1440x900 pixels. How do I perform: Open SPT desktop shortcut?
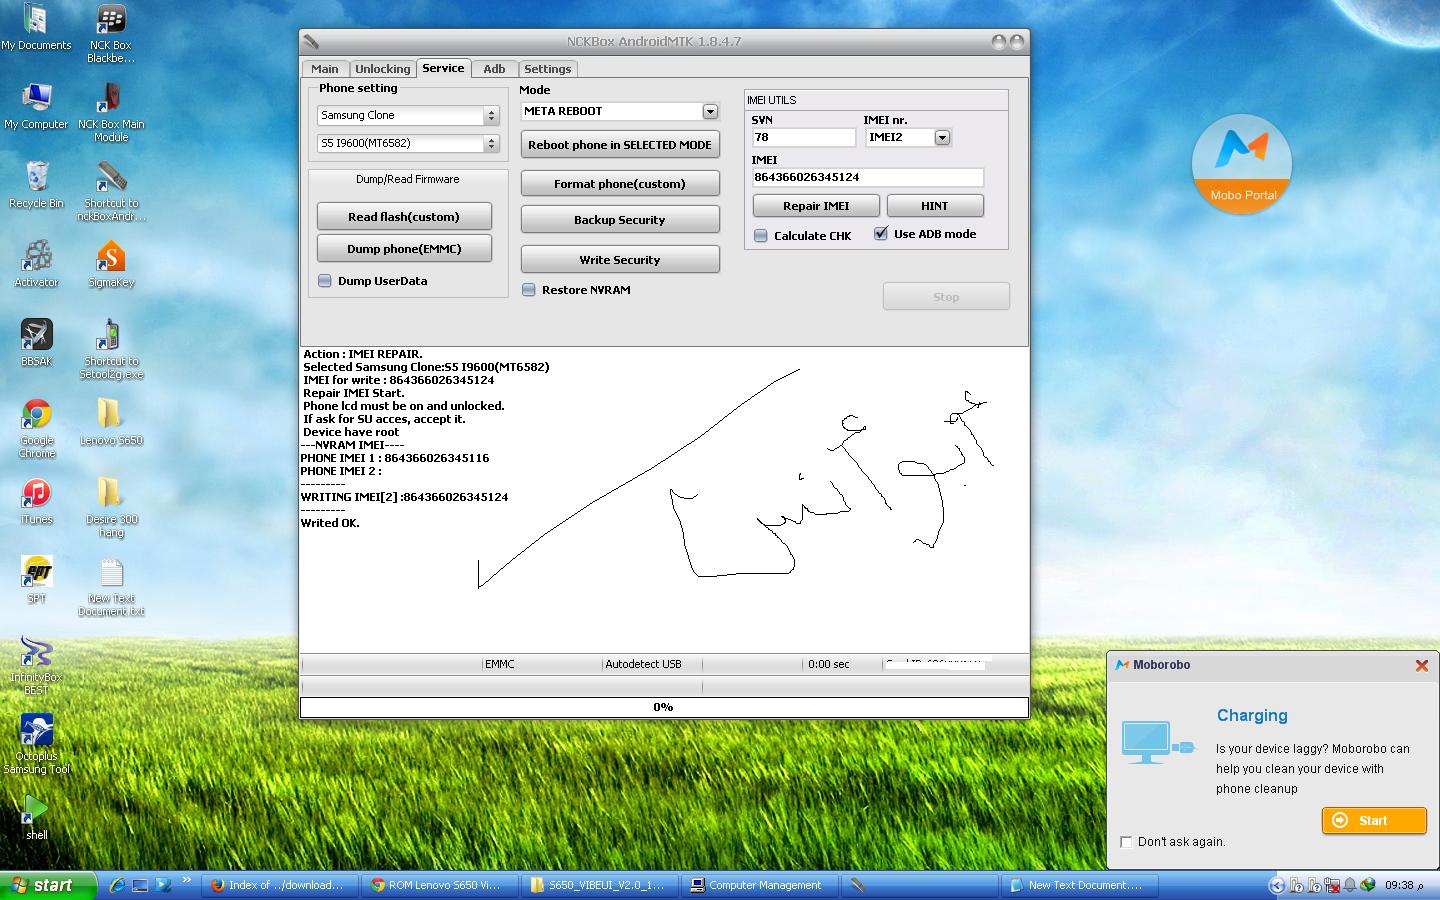coord(36,580)
